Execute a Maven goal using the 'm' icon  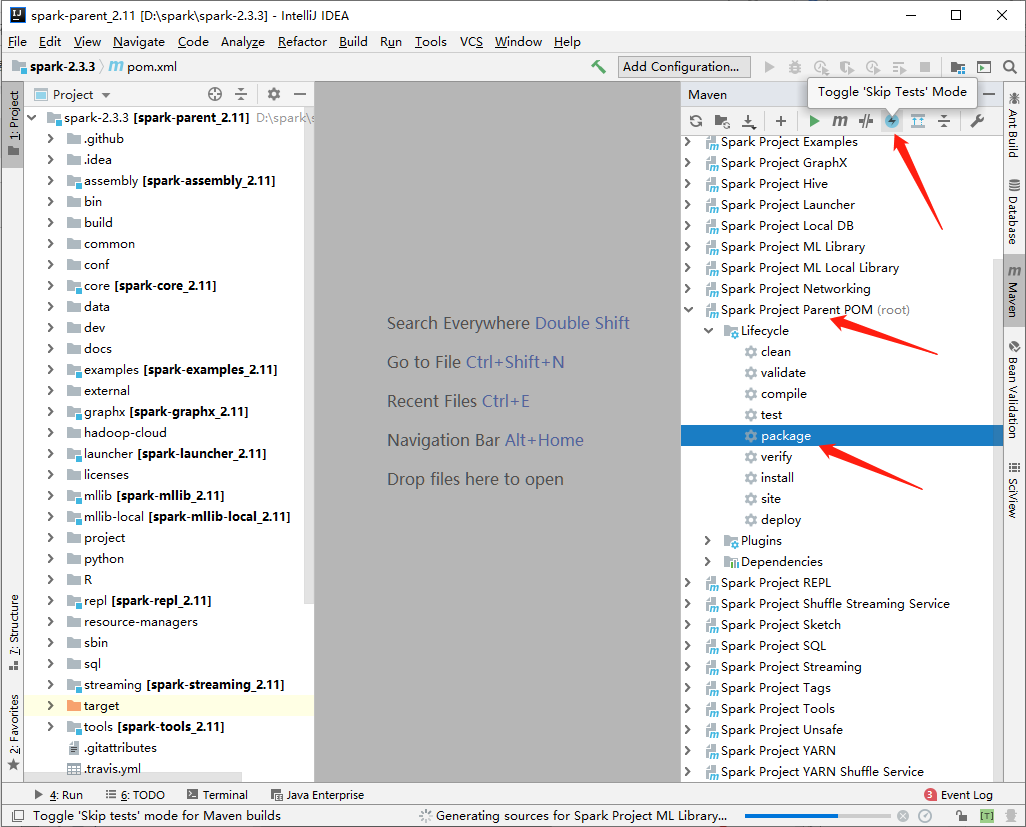840,120
